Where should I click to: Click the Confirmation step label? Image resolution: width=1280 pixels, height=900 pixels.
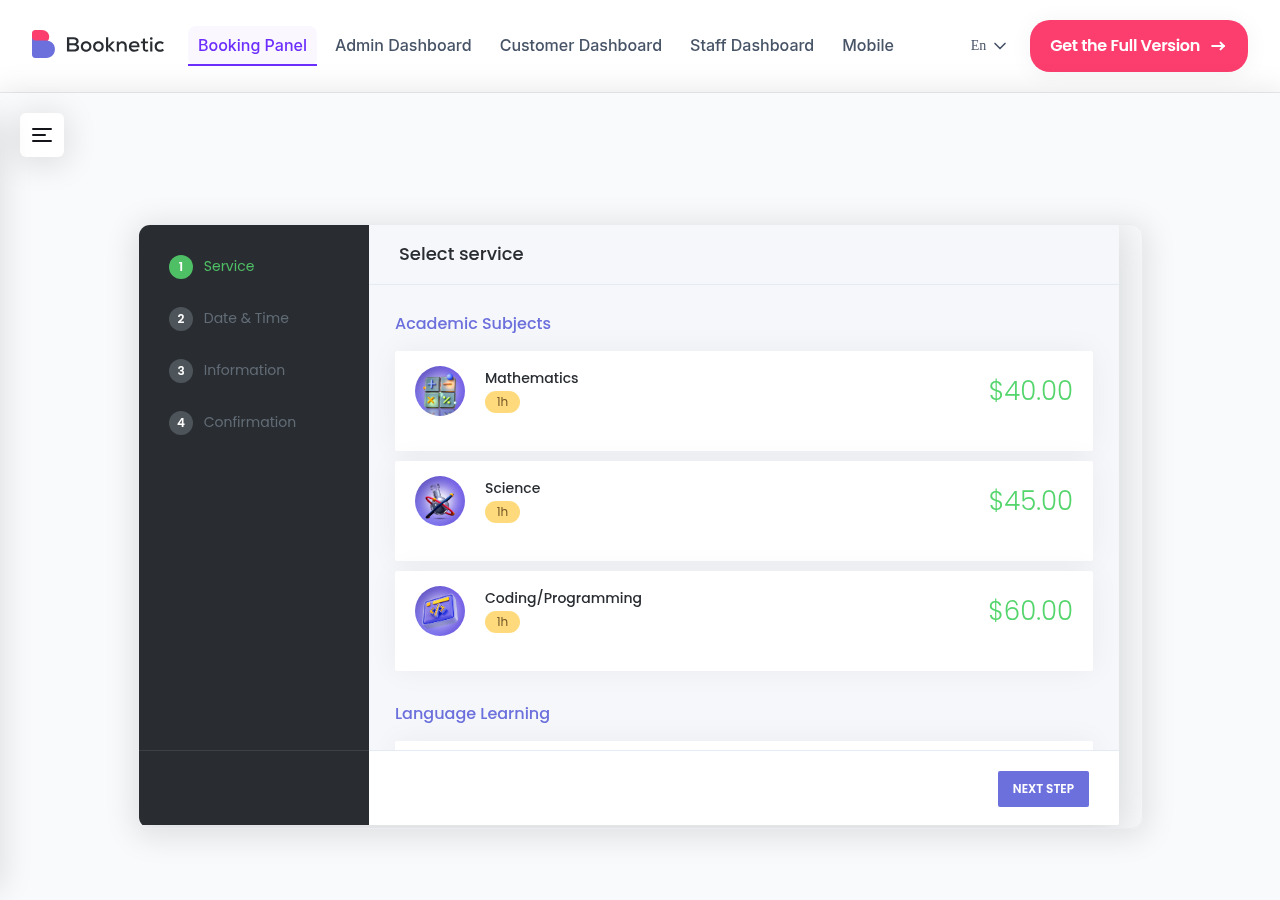[250, 423]
